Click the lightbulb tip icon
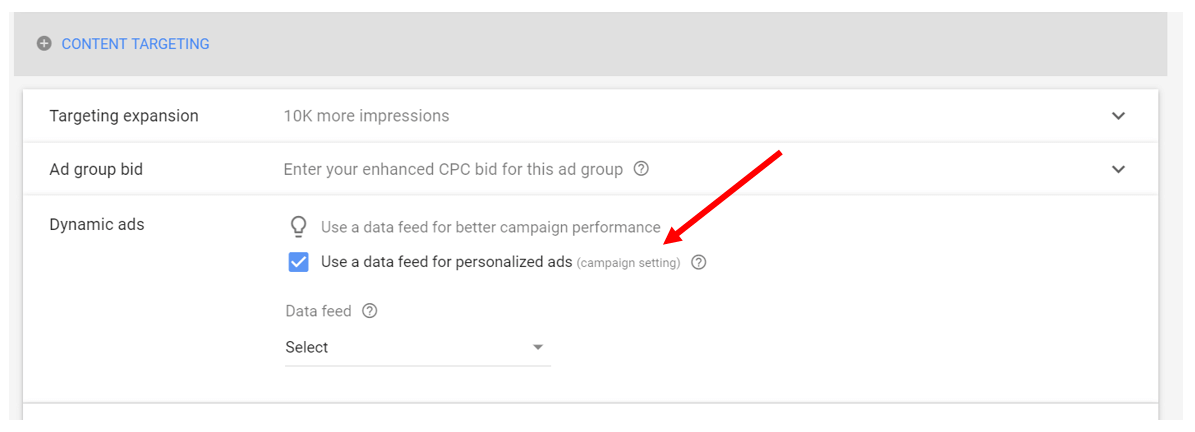 coord(299,226)
